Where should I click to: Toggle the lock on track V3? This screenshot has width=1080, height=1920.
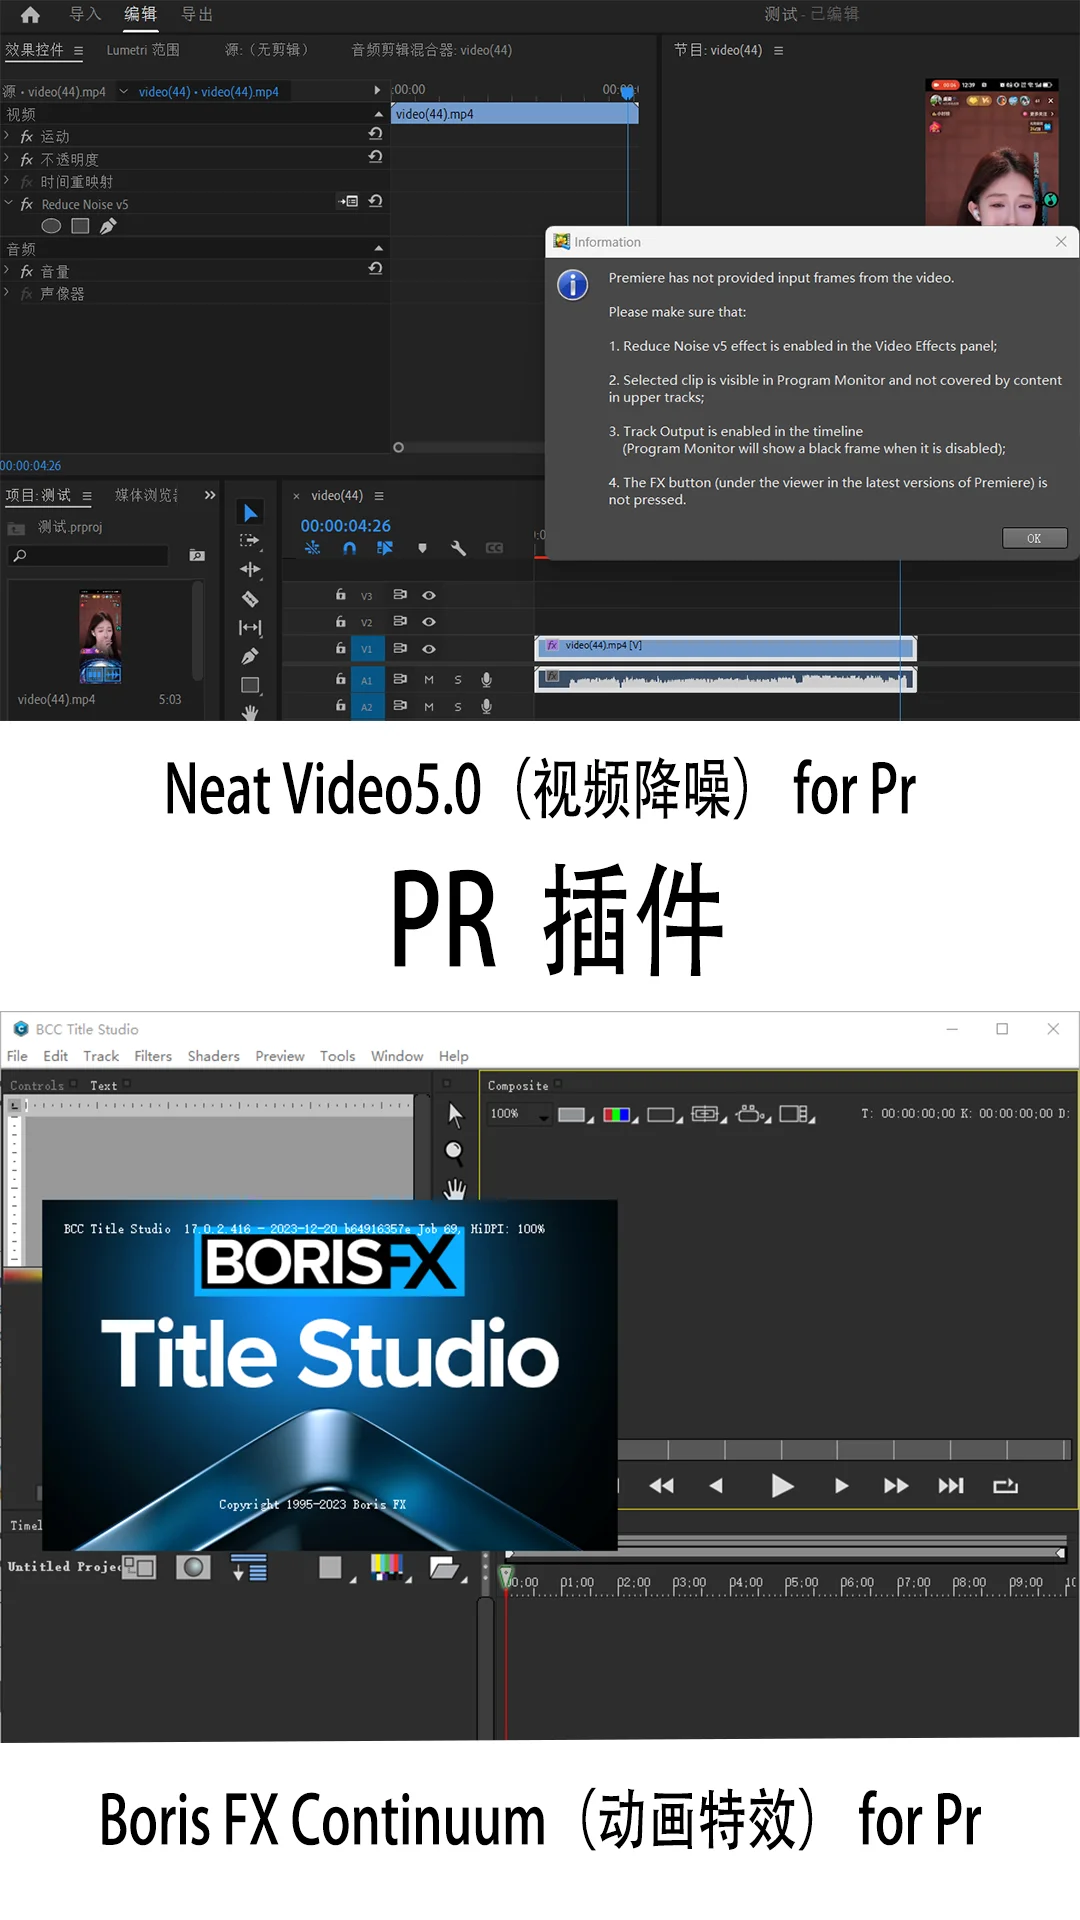pos(340,594)
